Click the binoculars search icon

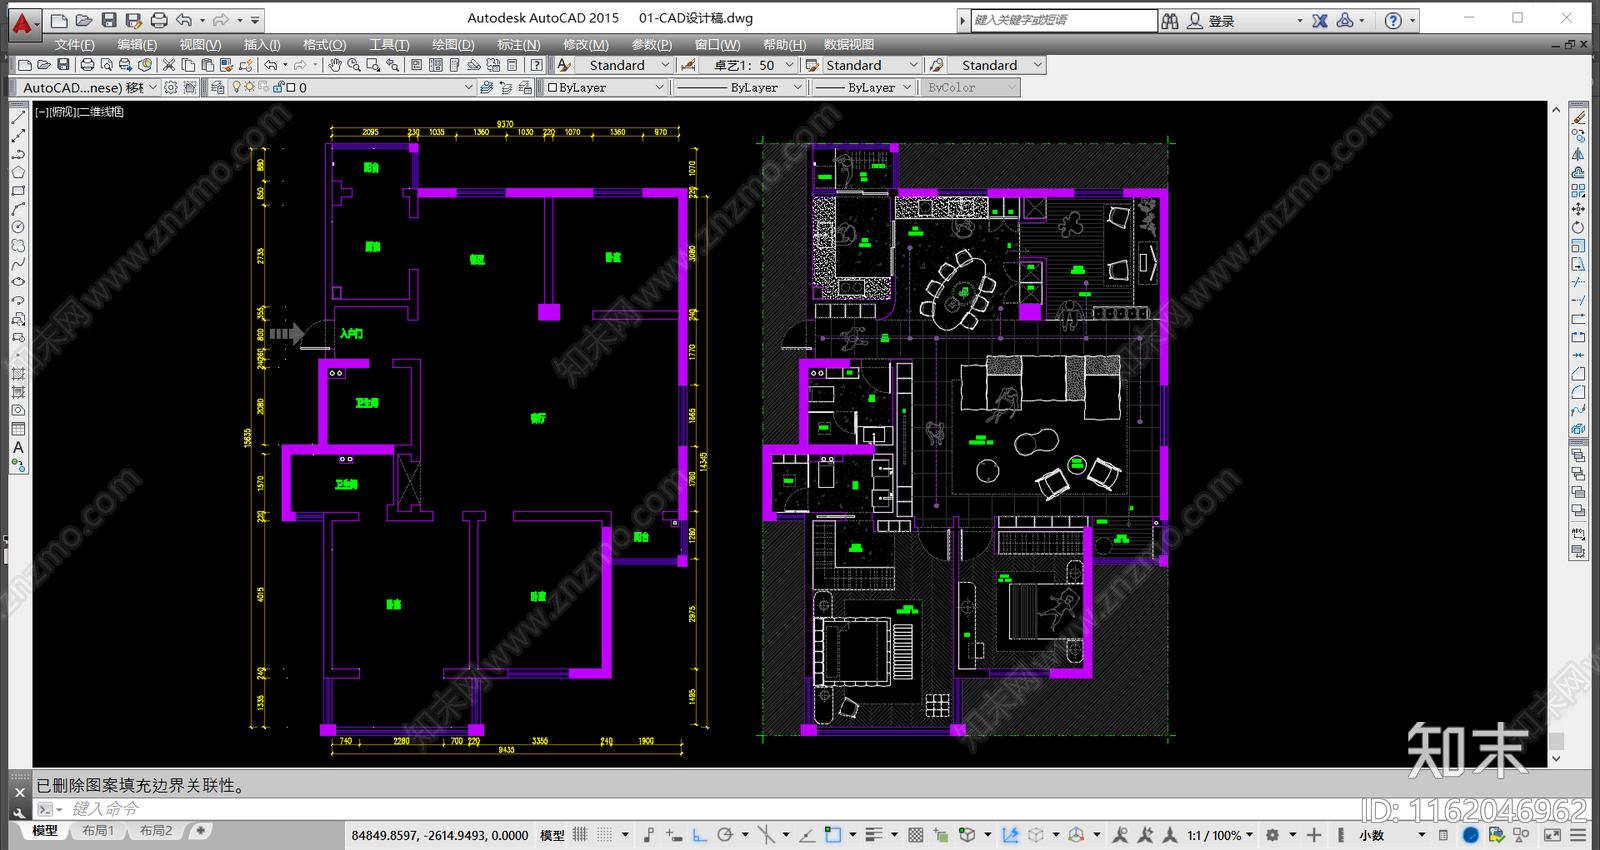pos(1170,20)
